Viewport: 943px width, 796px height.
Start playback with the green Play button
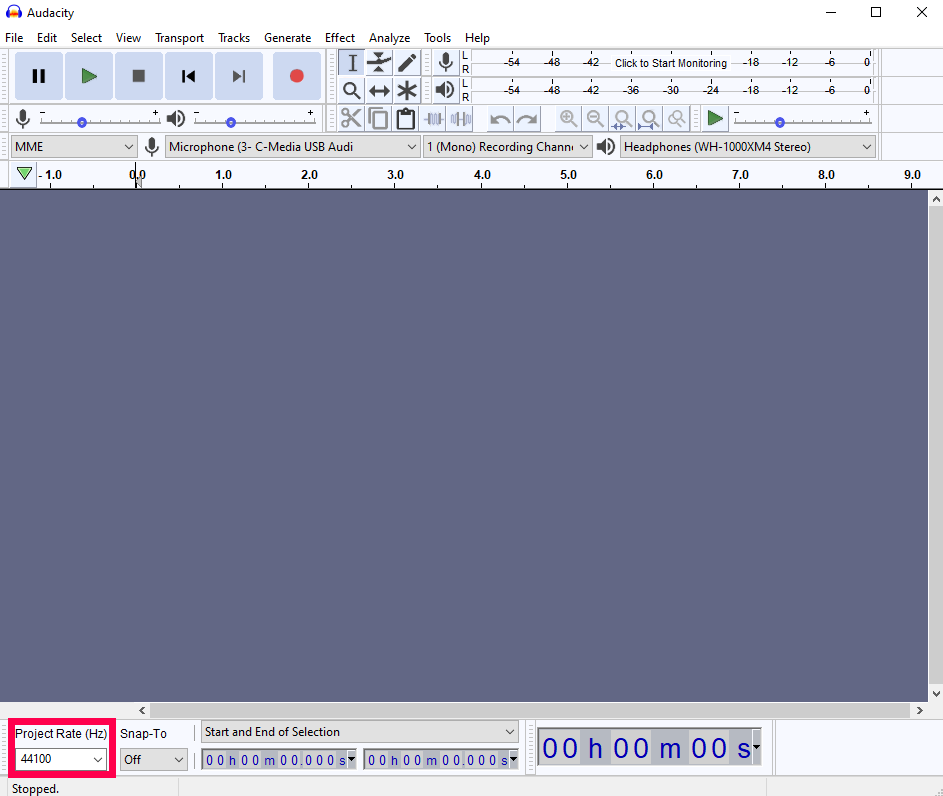(89, 76)
